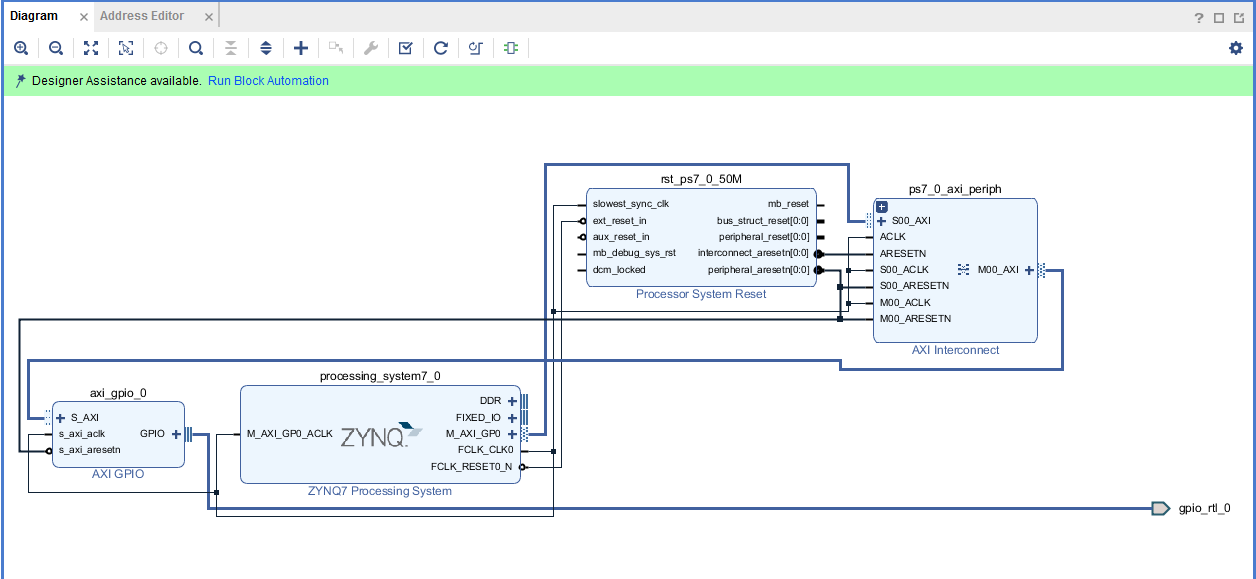Screen dimensions: 1256x579
Task: Click the bus_struct_reset[0:0] pin
Action: coord(763,220)
